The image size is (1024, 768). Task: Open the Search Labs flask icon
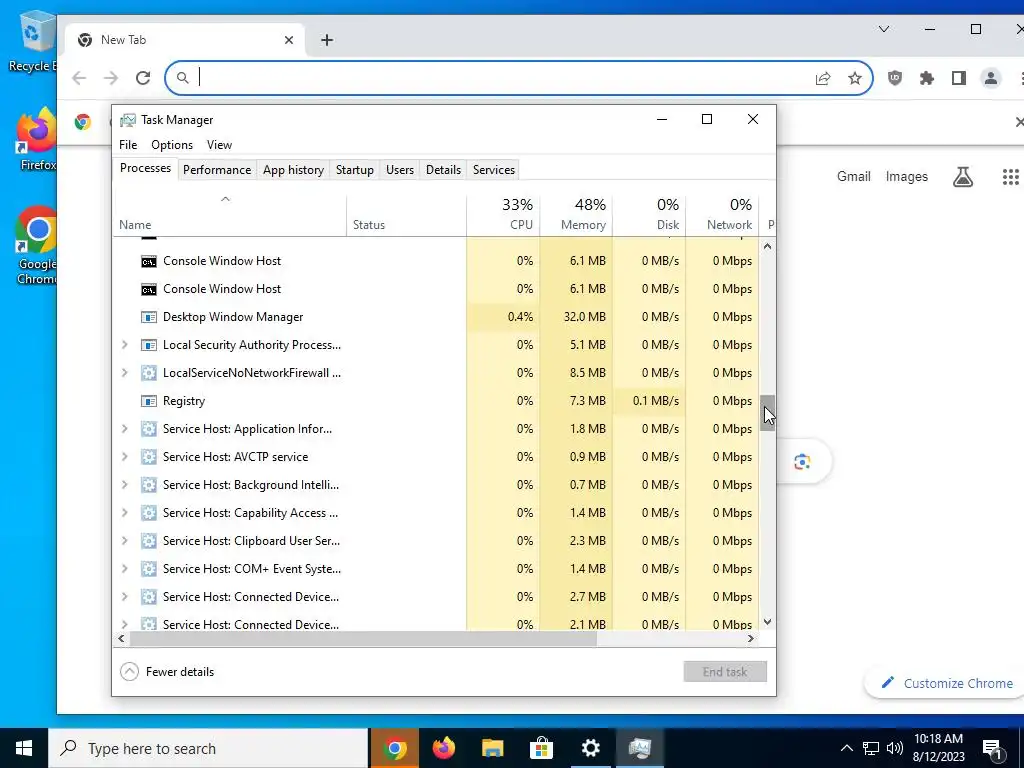pos(963,176)
